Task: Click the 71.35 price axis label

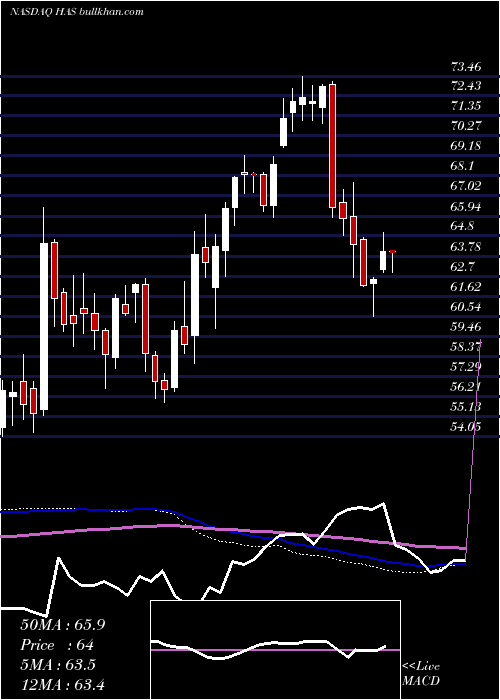Action: 466,106
